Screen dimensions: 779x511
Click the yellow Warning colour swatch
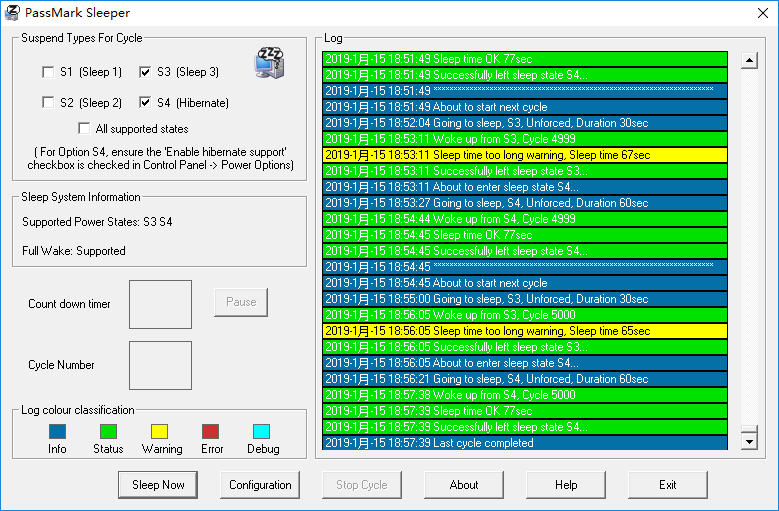(159, 431)
